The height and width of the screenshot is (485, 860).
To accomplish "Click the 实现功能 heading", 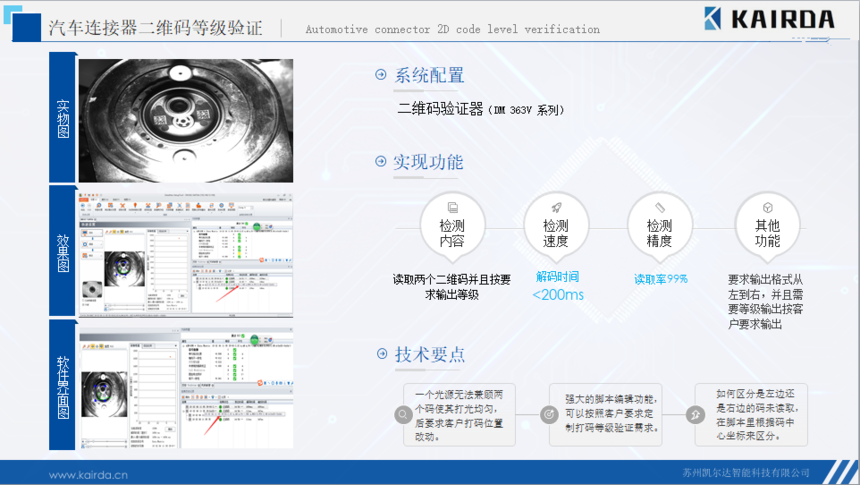I will pos(428,162).
